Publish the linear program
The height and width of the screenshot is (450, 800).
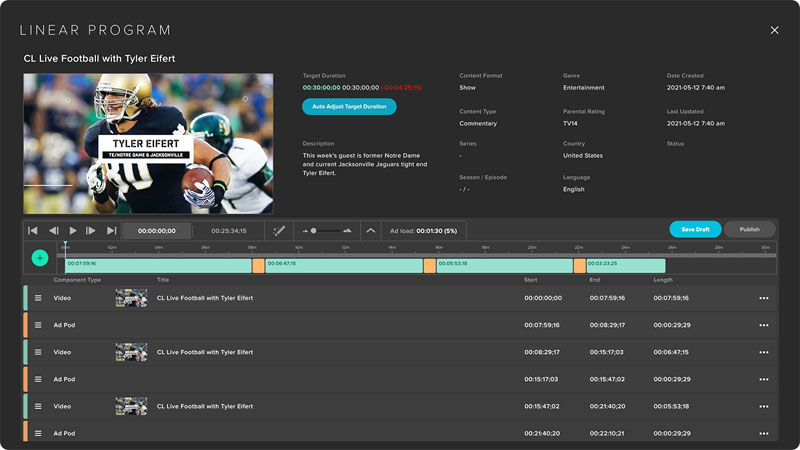749,229
